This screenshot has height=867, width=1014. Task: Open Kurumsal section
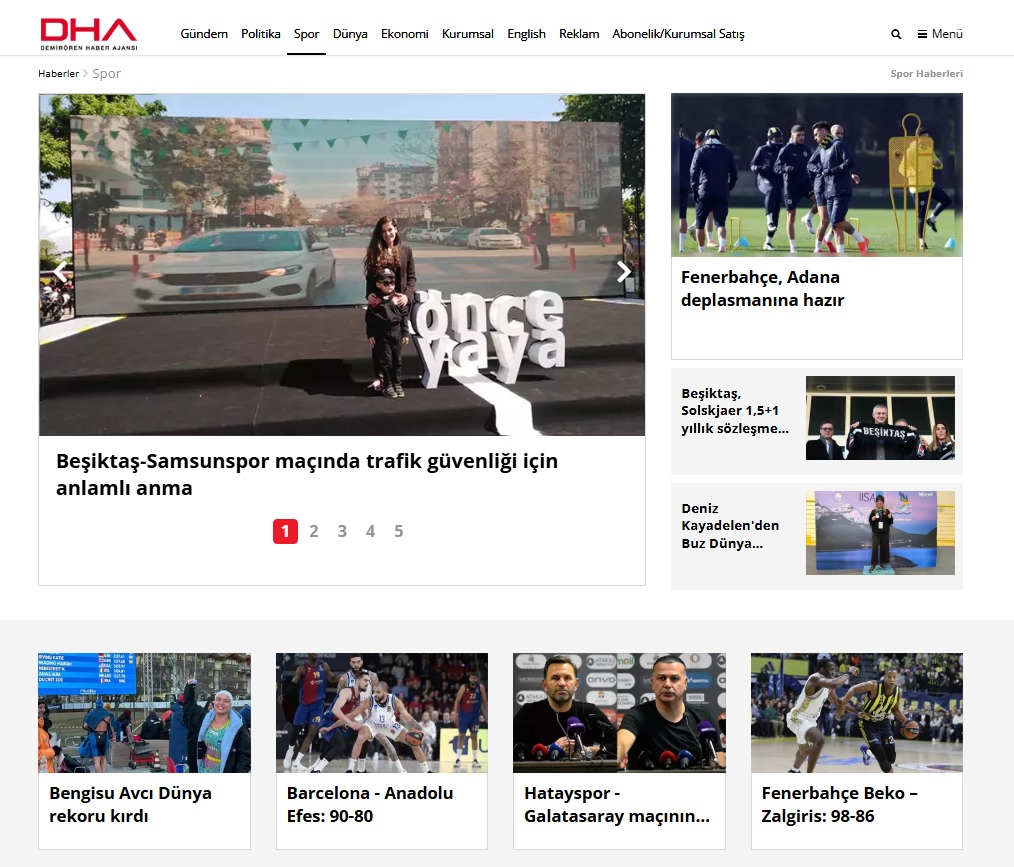point(468,34)
